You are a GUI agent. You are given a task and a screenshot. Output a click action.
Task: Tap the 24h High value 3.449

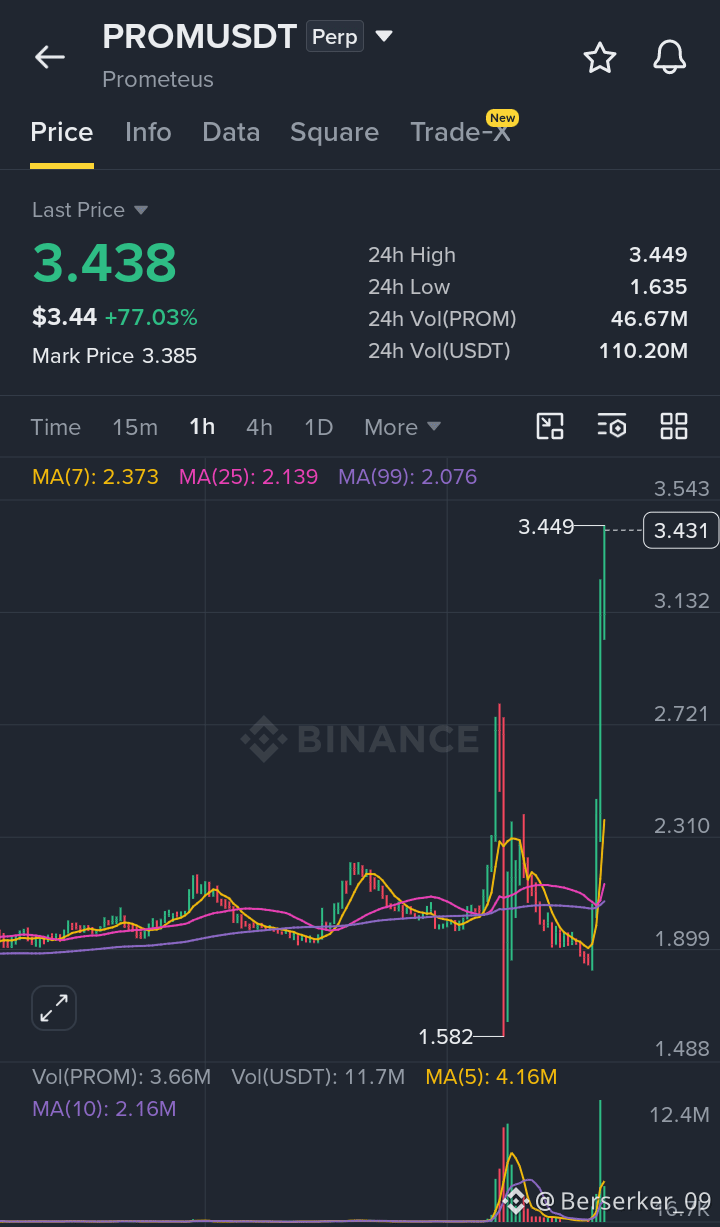coord(658,255)
